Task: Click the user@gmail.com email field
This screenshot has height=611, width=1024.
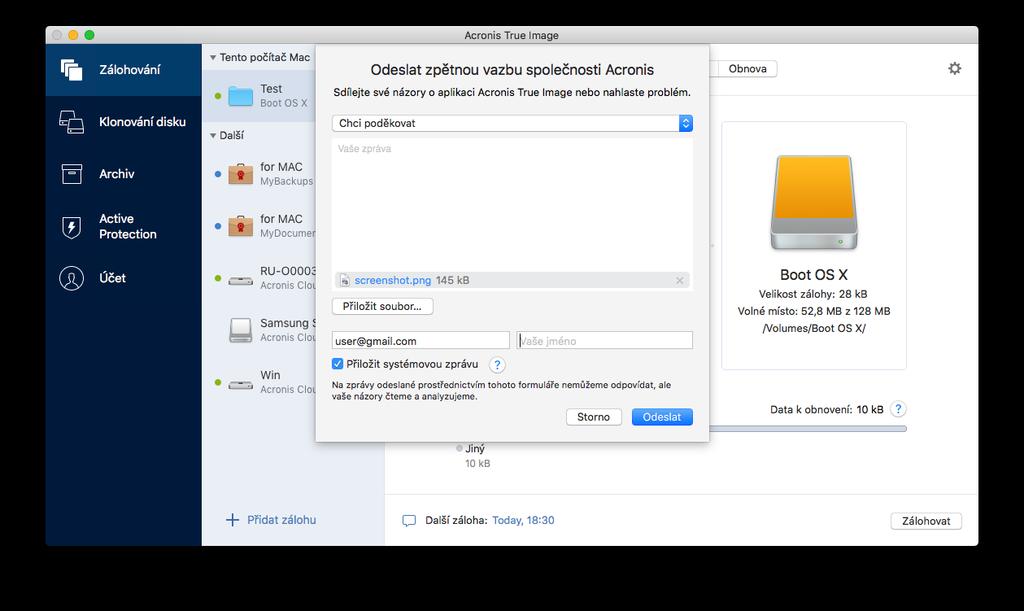Action: coord(421,341)
